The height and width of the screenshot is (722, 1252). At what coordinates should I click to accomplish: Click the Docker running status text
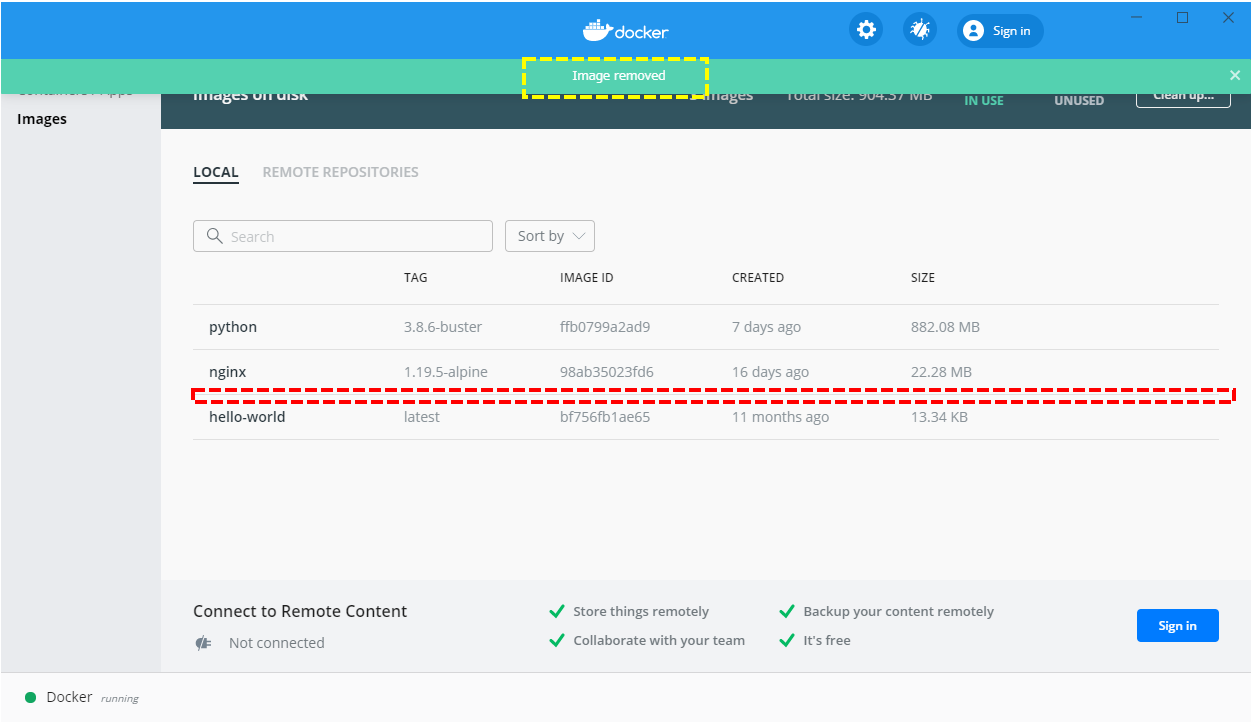tap(93, 697)
